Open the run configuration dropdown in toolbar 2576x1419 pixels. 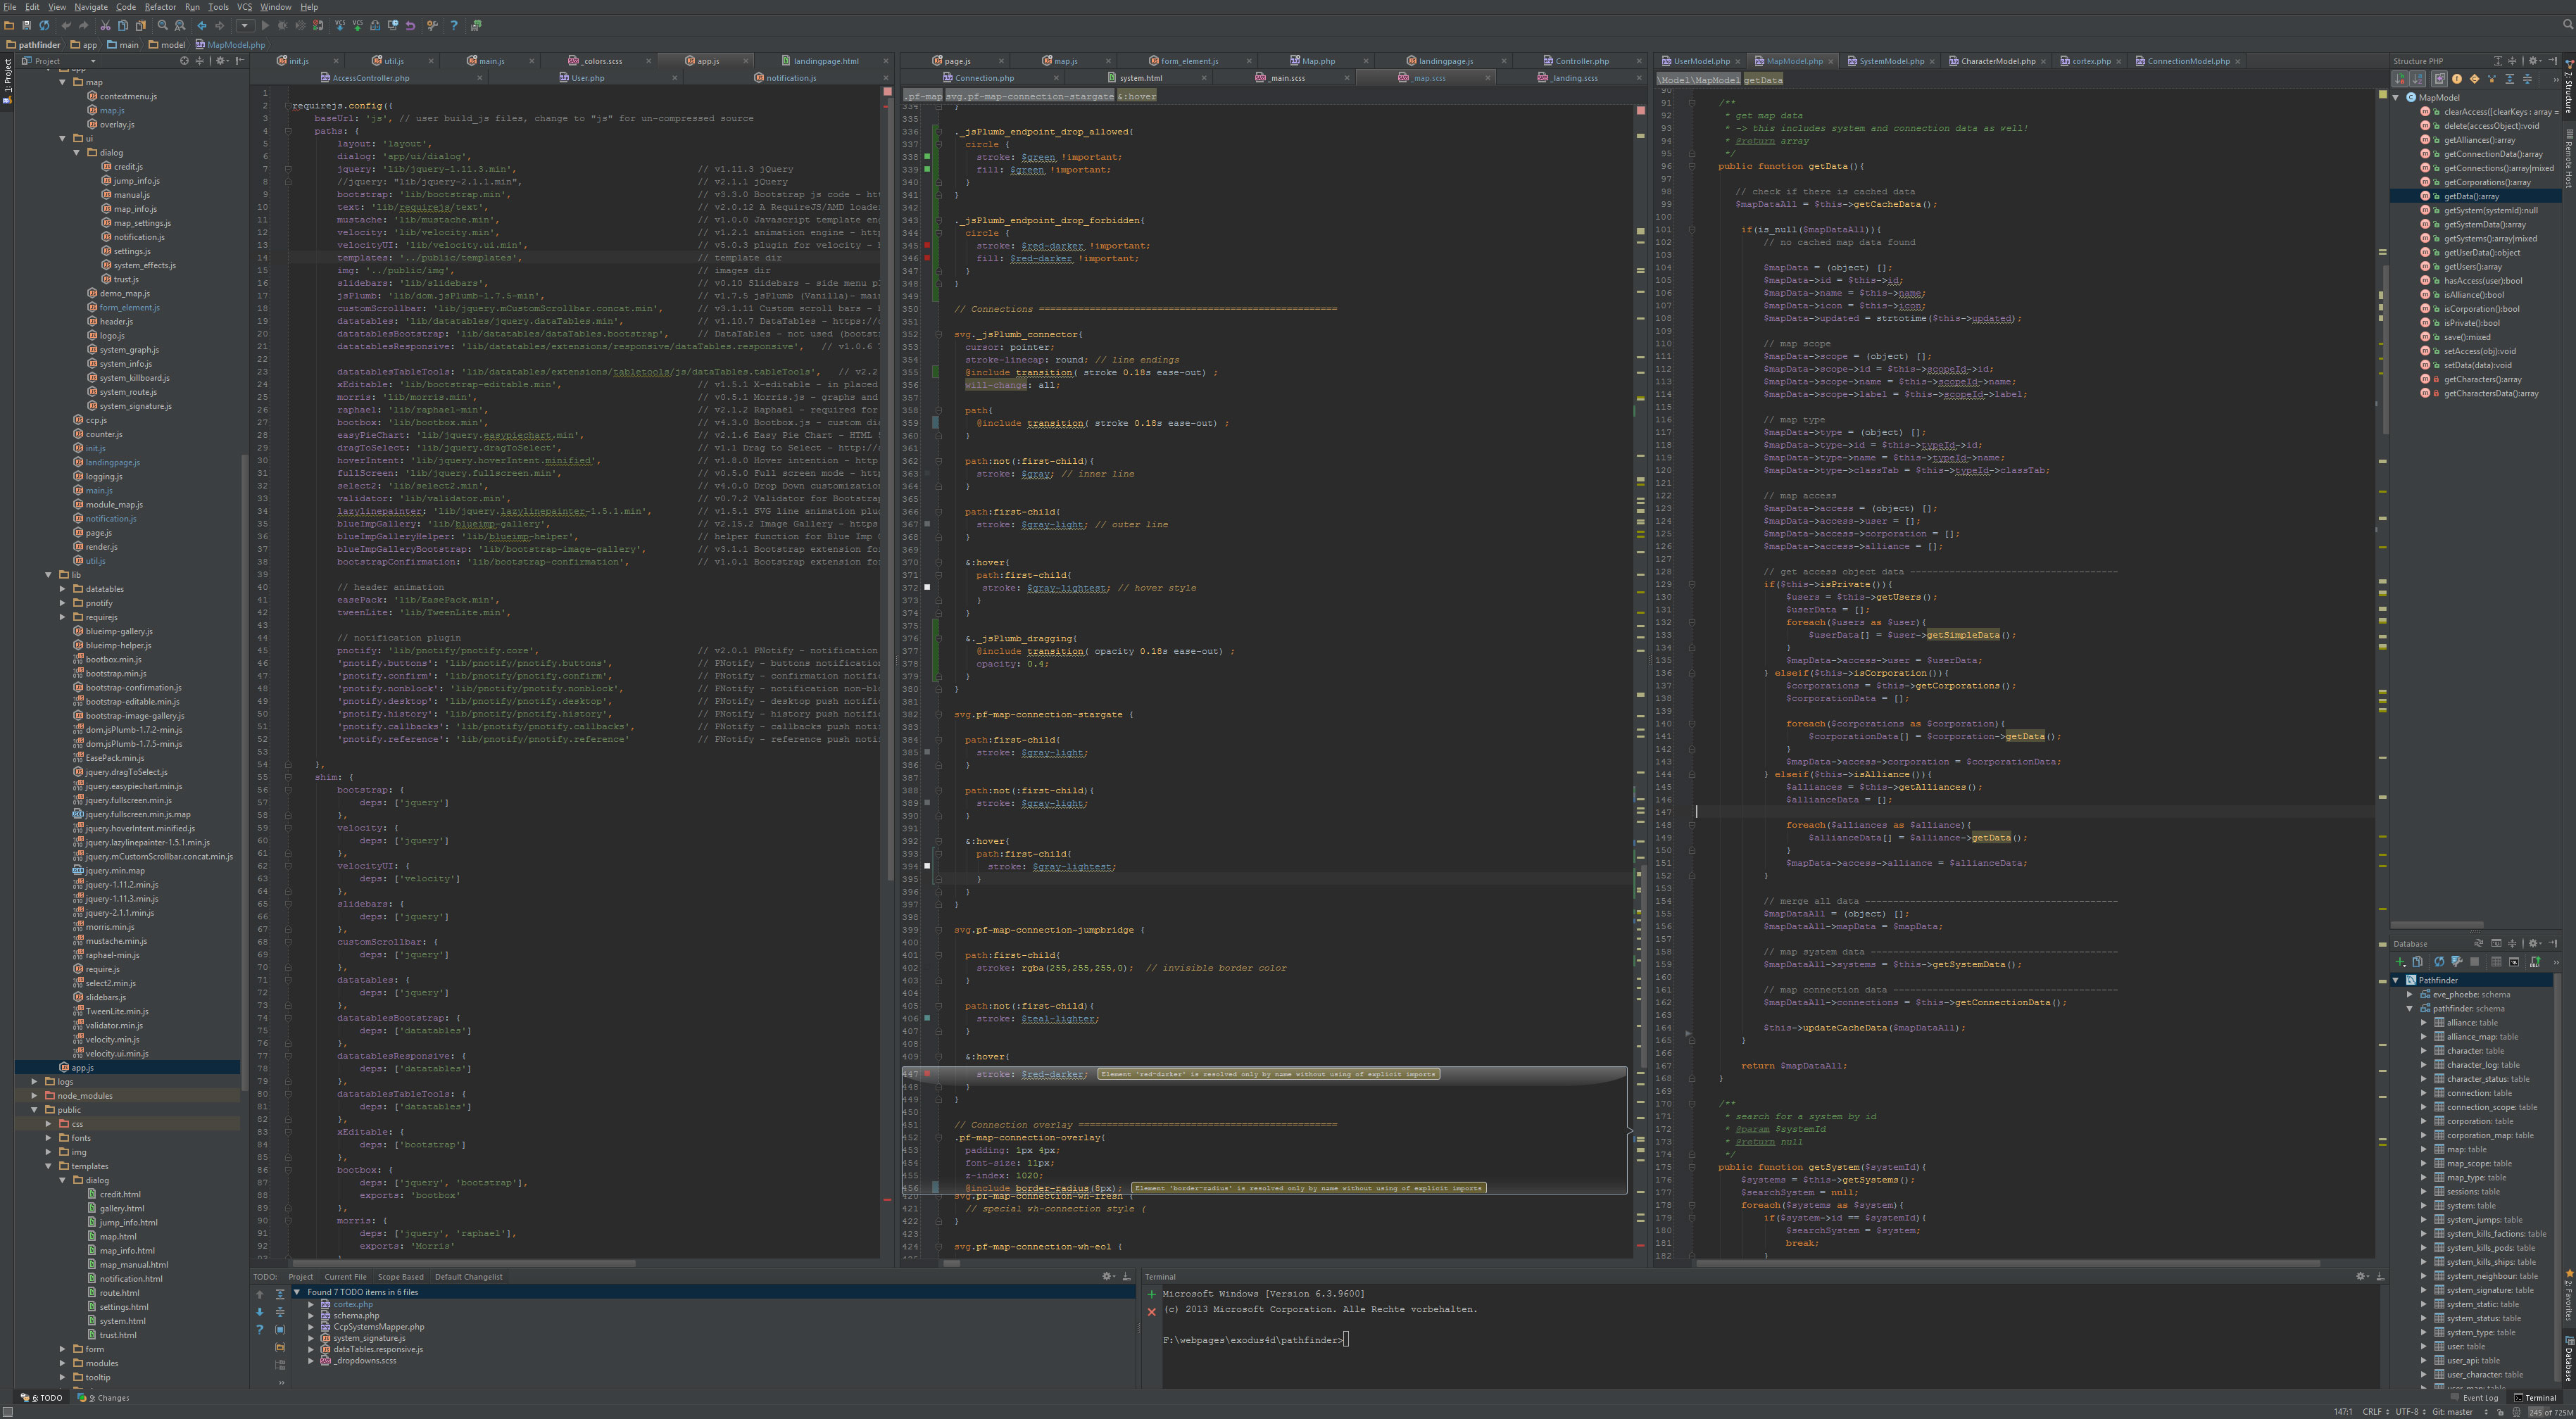click(x=245, y=26)
